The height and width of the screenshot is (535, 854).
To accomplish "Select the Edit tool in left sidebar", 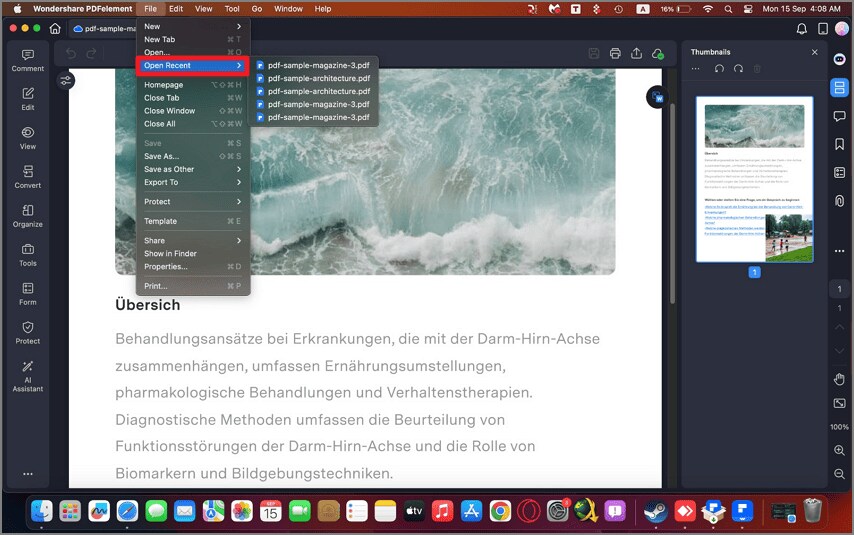I will pyautogui.click(x=28, y=99).
